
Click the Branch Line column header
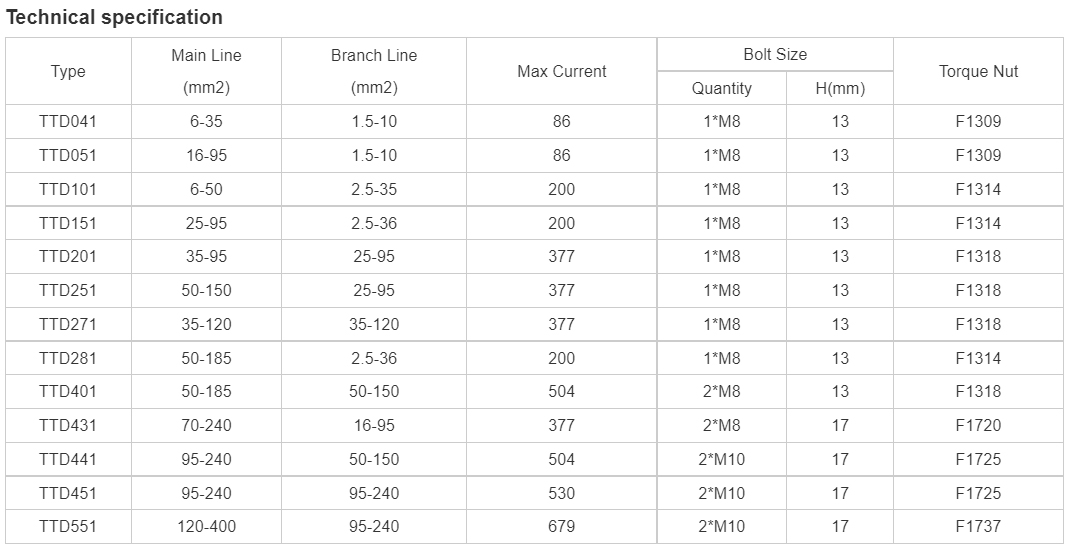point(374,71)
